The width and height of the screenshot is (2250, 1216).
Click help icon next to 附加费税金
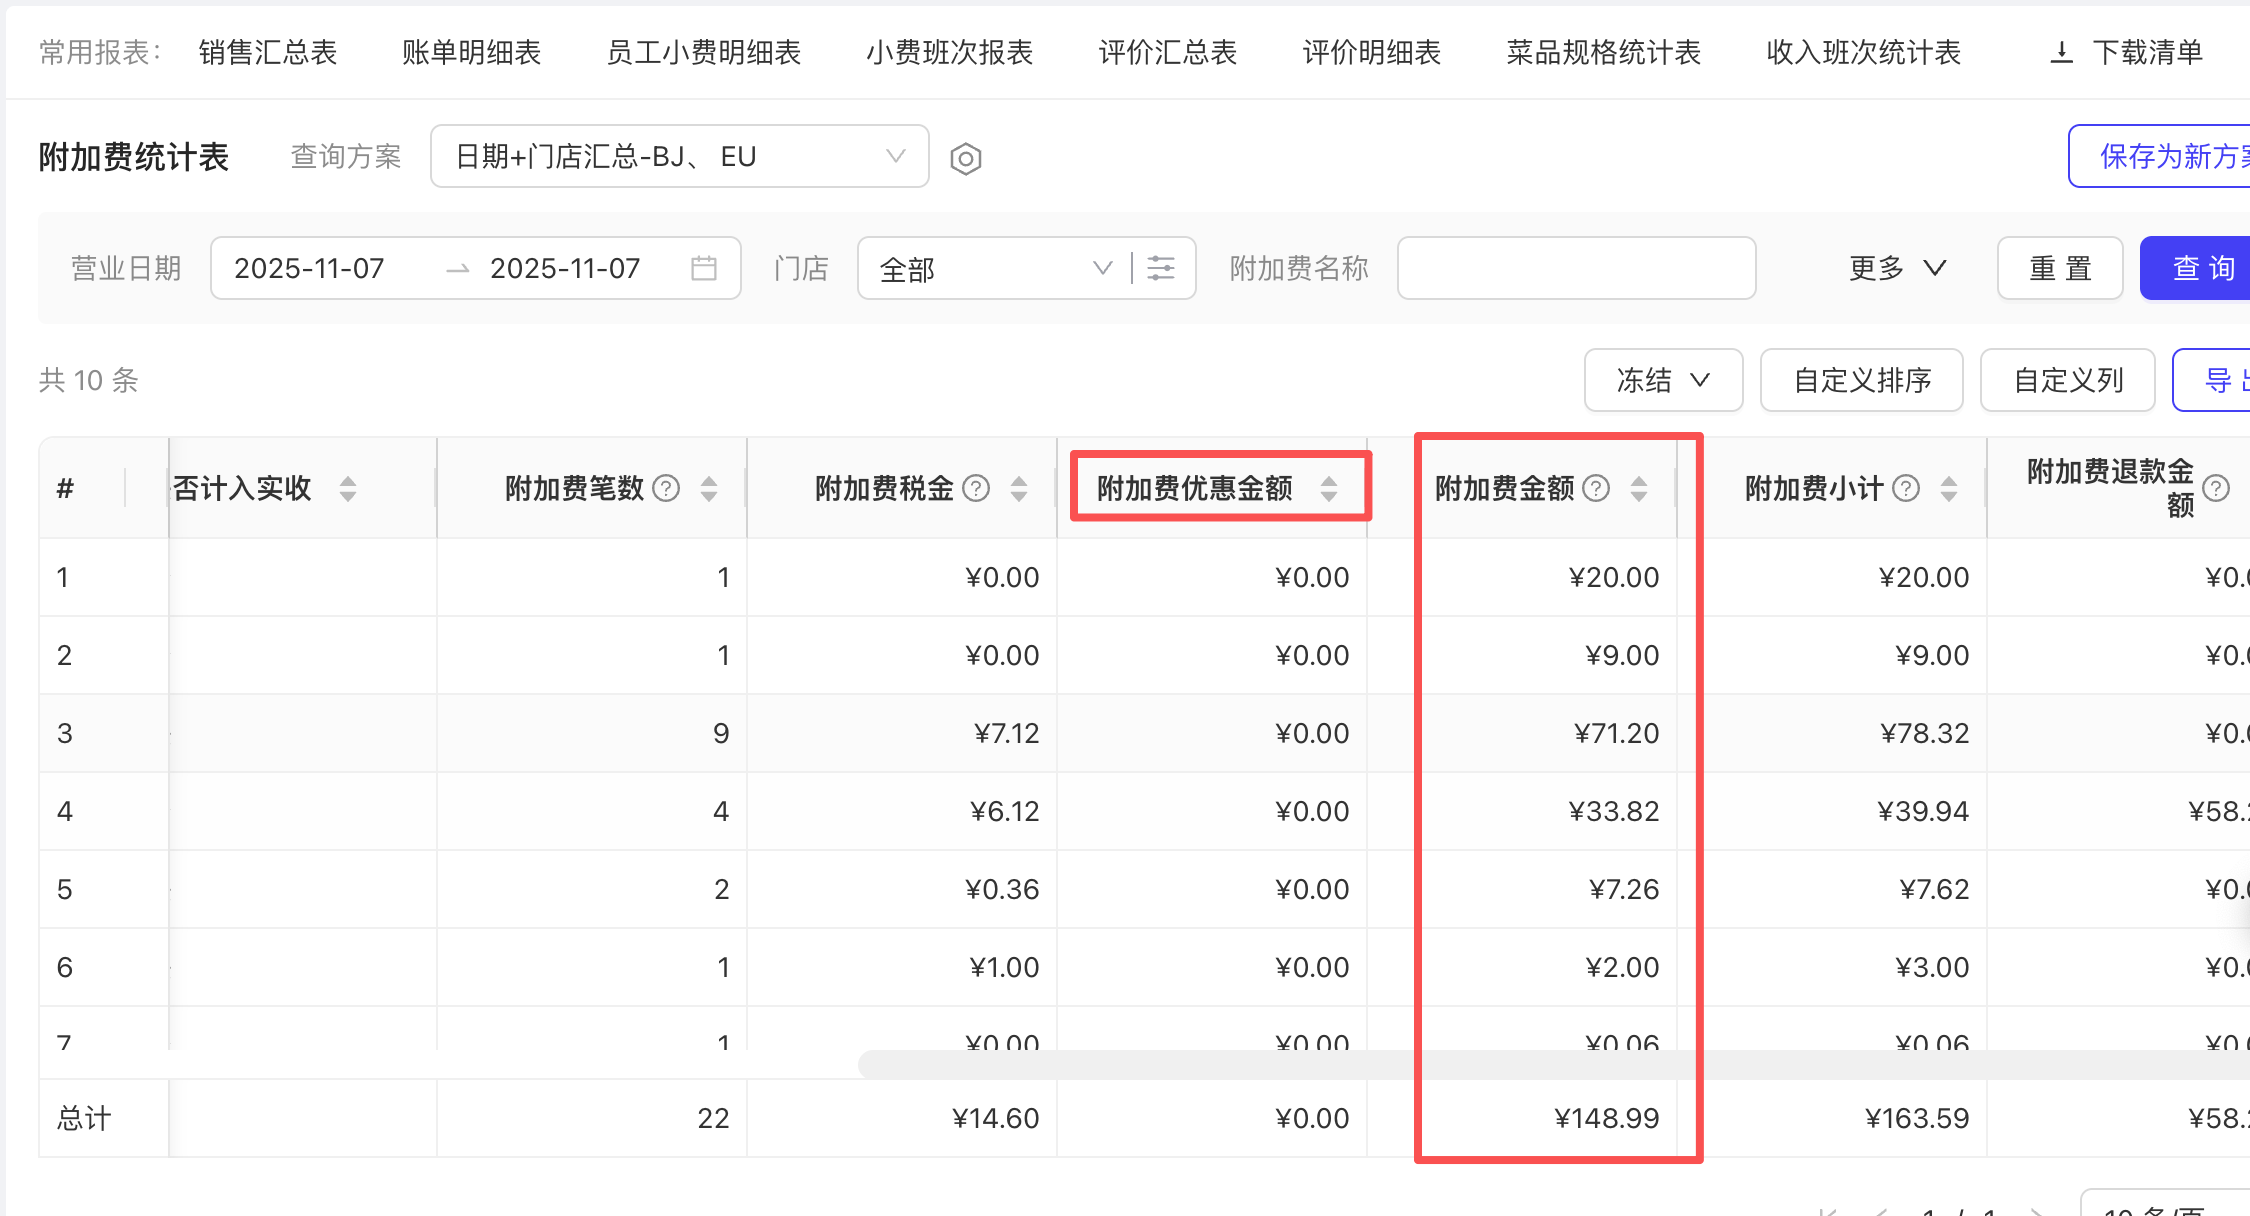click(x=976, y=488)
